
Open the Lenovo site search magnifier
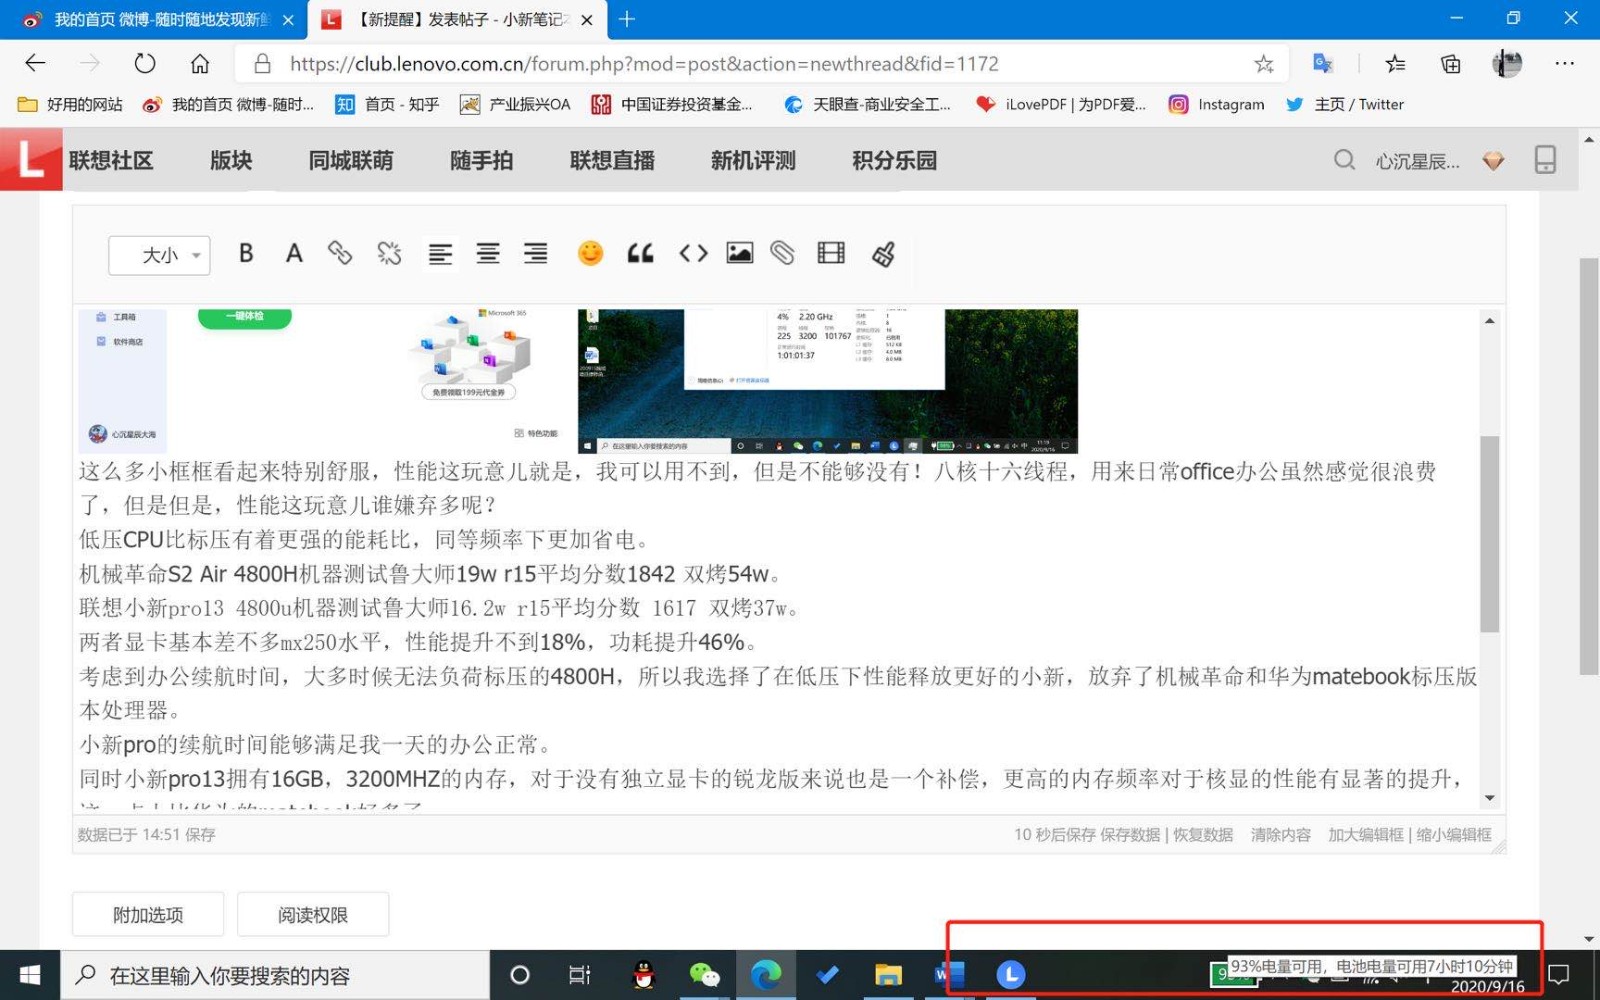coord(1344,160)
